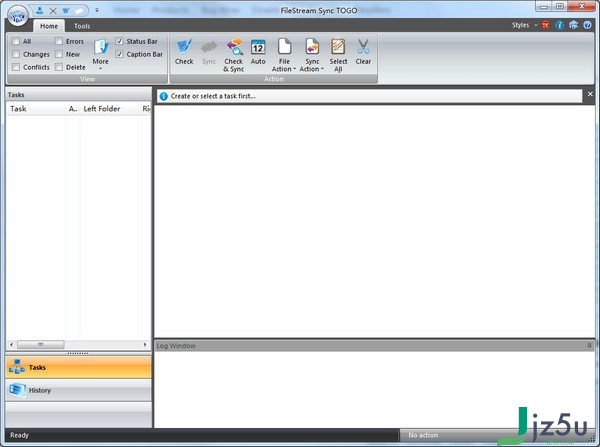Click the Auto calendar button
Viewport: 600px width, 447px height.
(x=258, y=52)
